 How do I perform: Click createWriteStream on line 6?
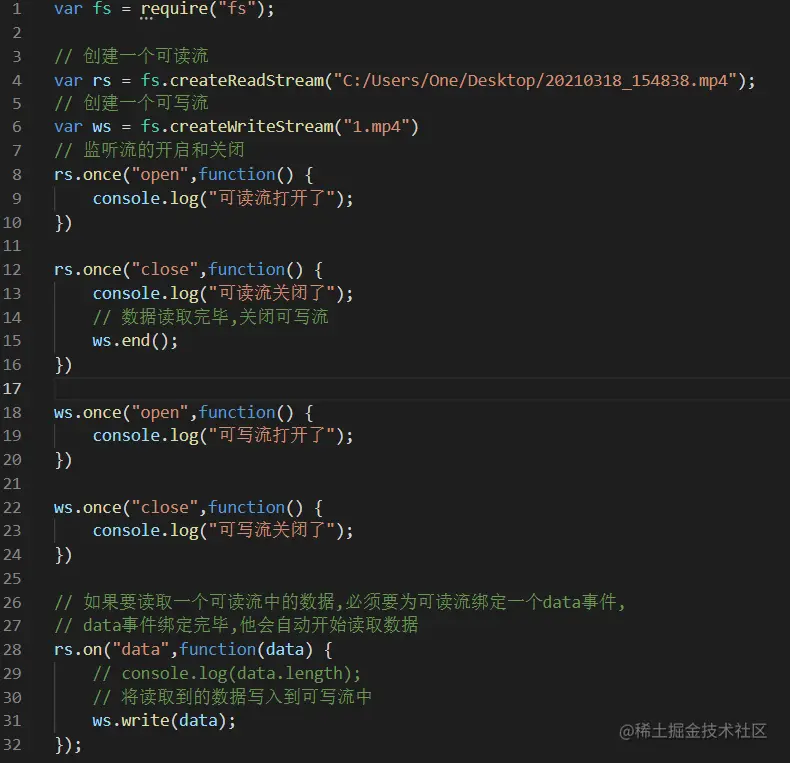coord(251,126)
